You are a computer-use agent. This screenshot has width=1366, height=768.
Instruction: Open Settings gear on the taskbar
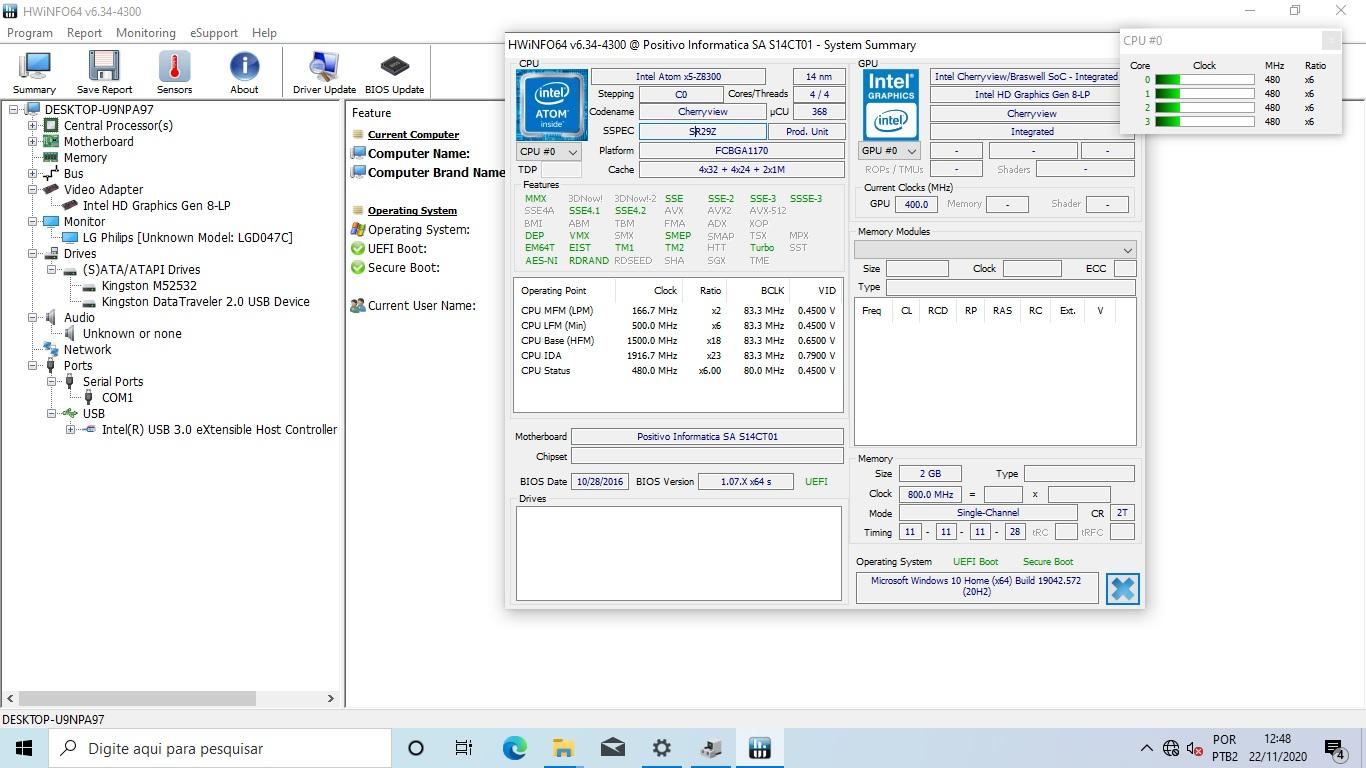click(661, 748)
